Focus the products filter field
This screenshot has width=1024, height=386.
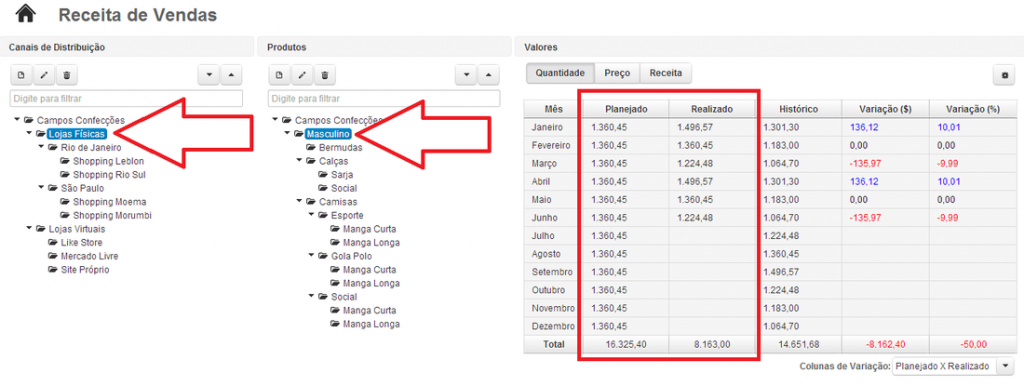384,99
